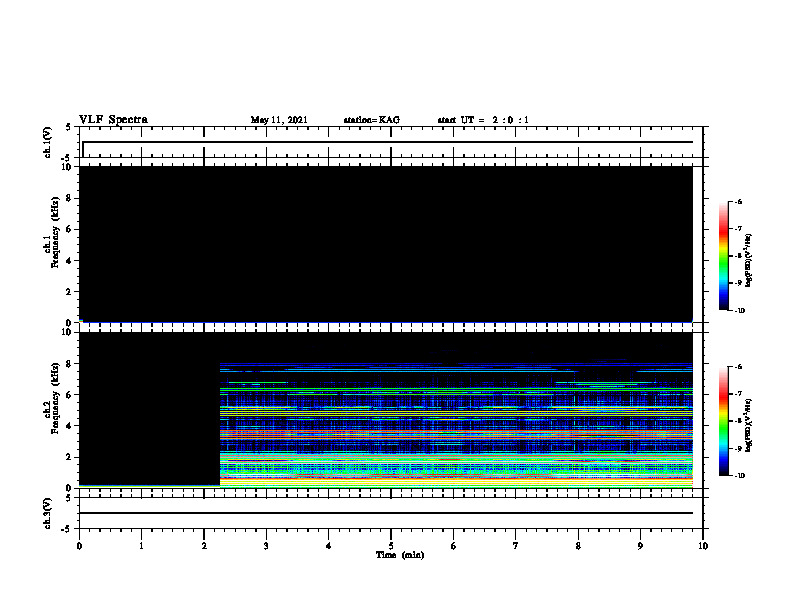Image resolution: width=792 pixels, height=612 pixels.
Task: Click the ch.1 black spectrogram panel
Action: 386,244
